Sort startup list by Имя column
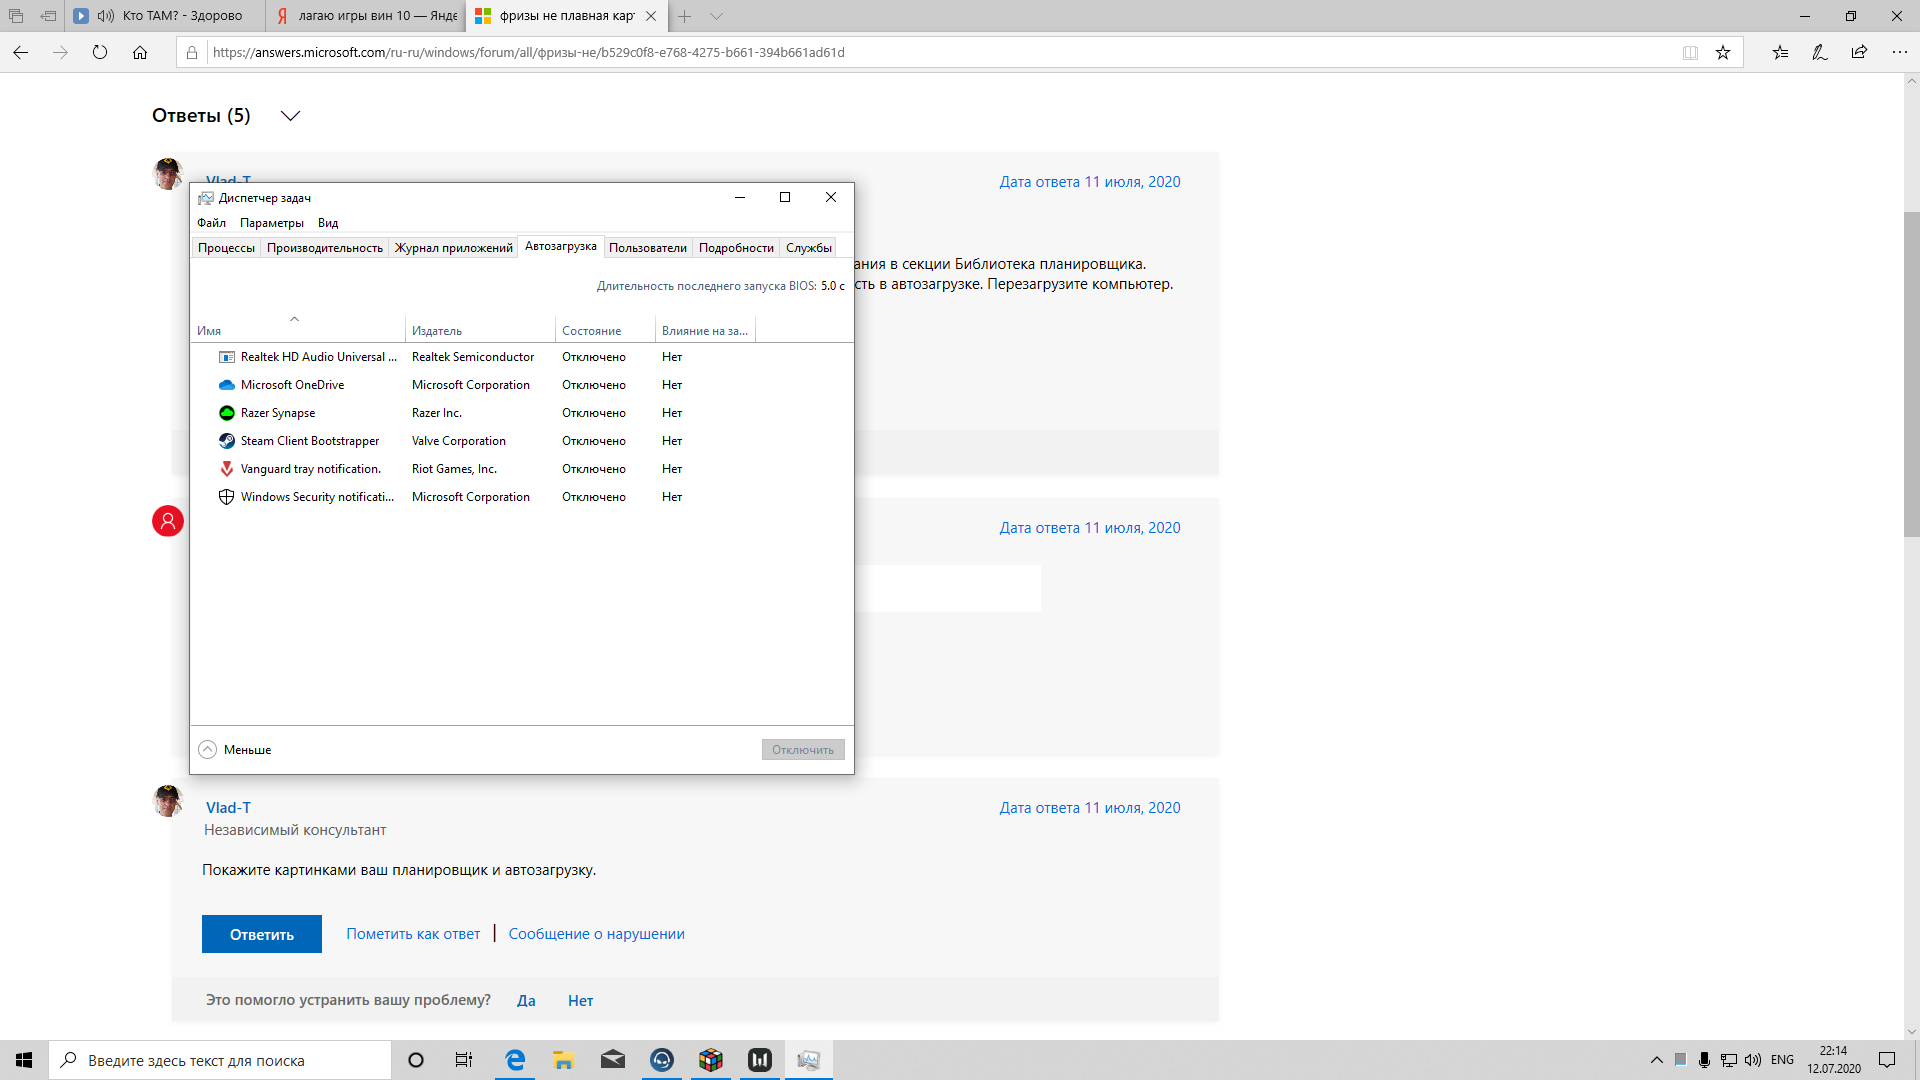 tap(298, 331)
